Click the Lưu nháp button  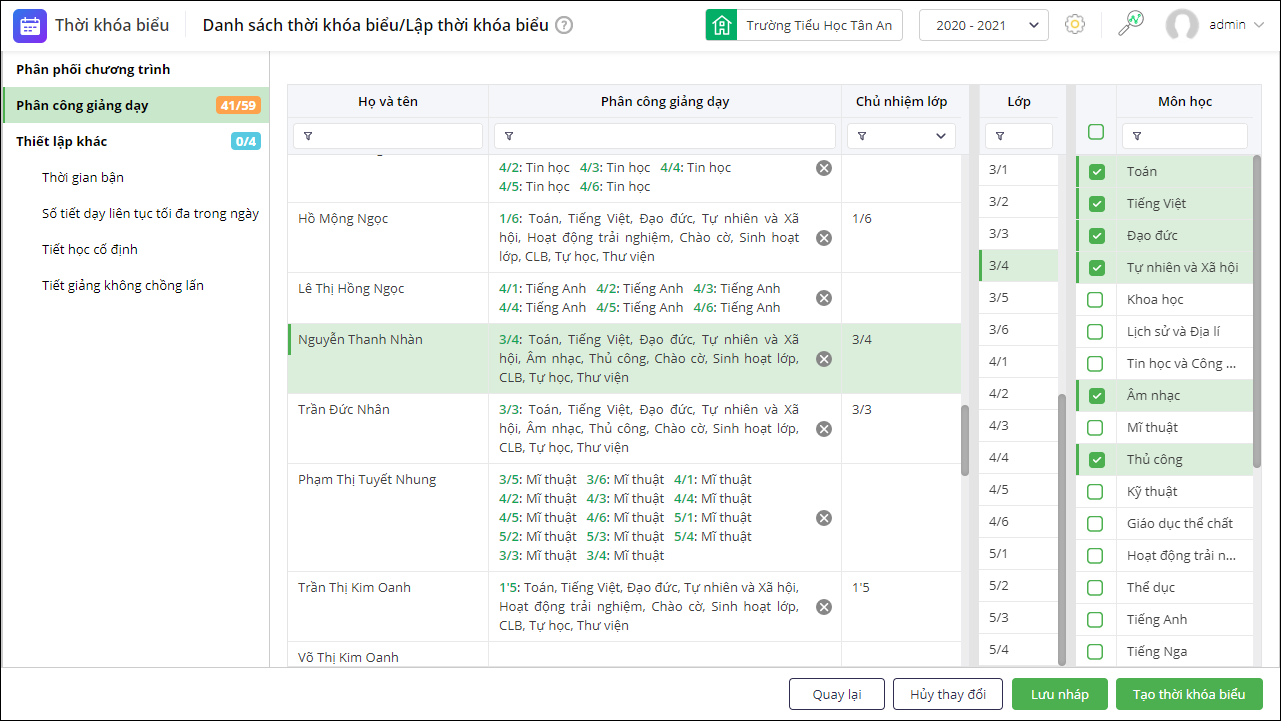1060,694
